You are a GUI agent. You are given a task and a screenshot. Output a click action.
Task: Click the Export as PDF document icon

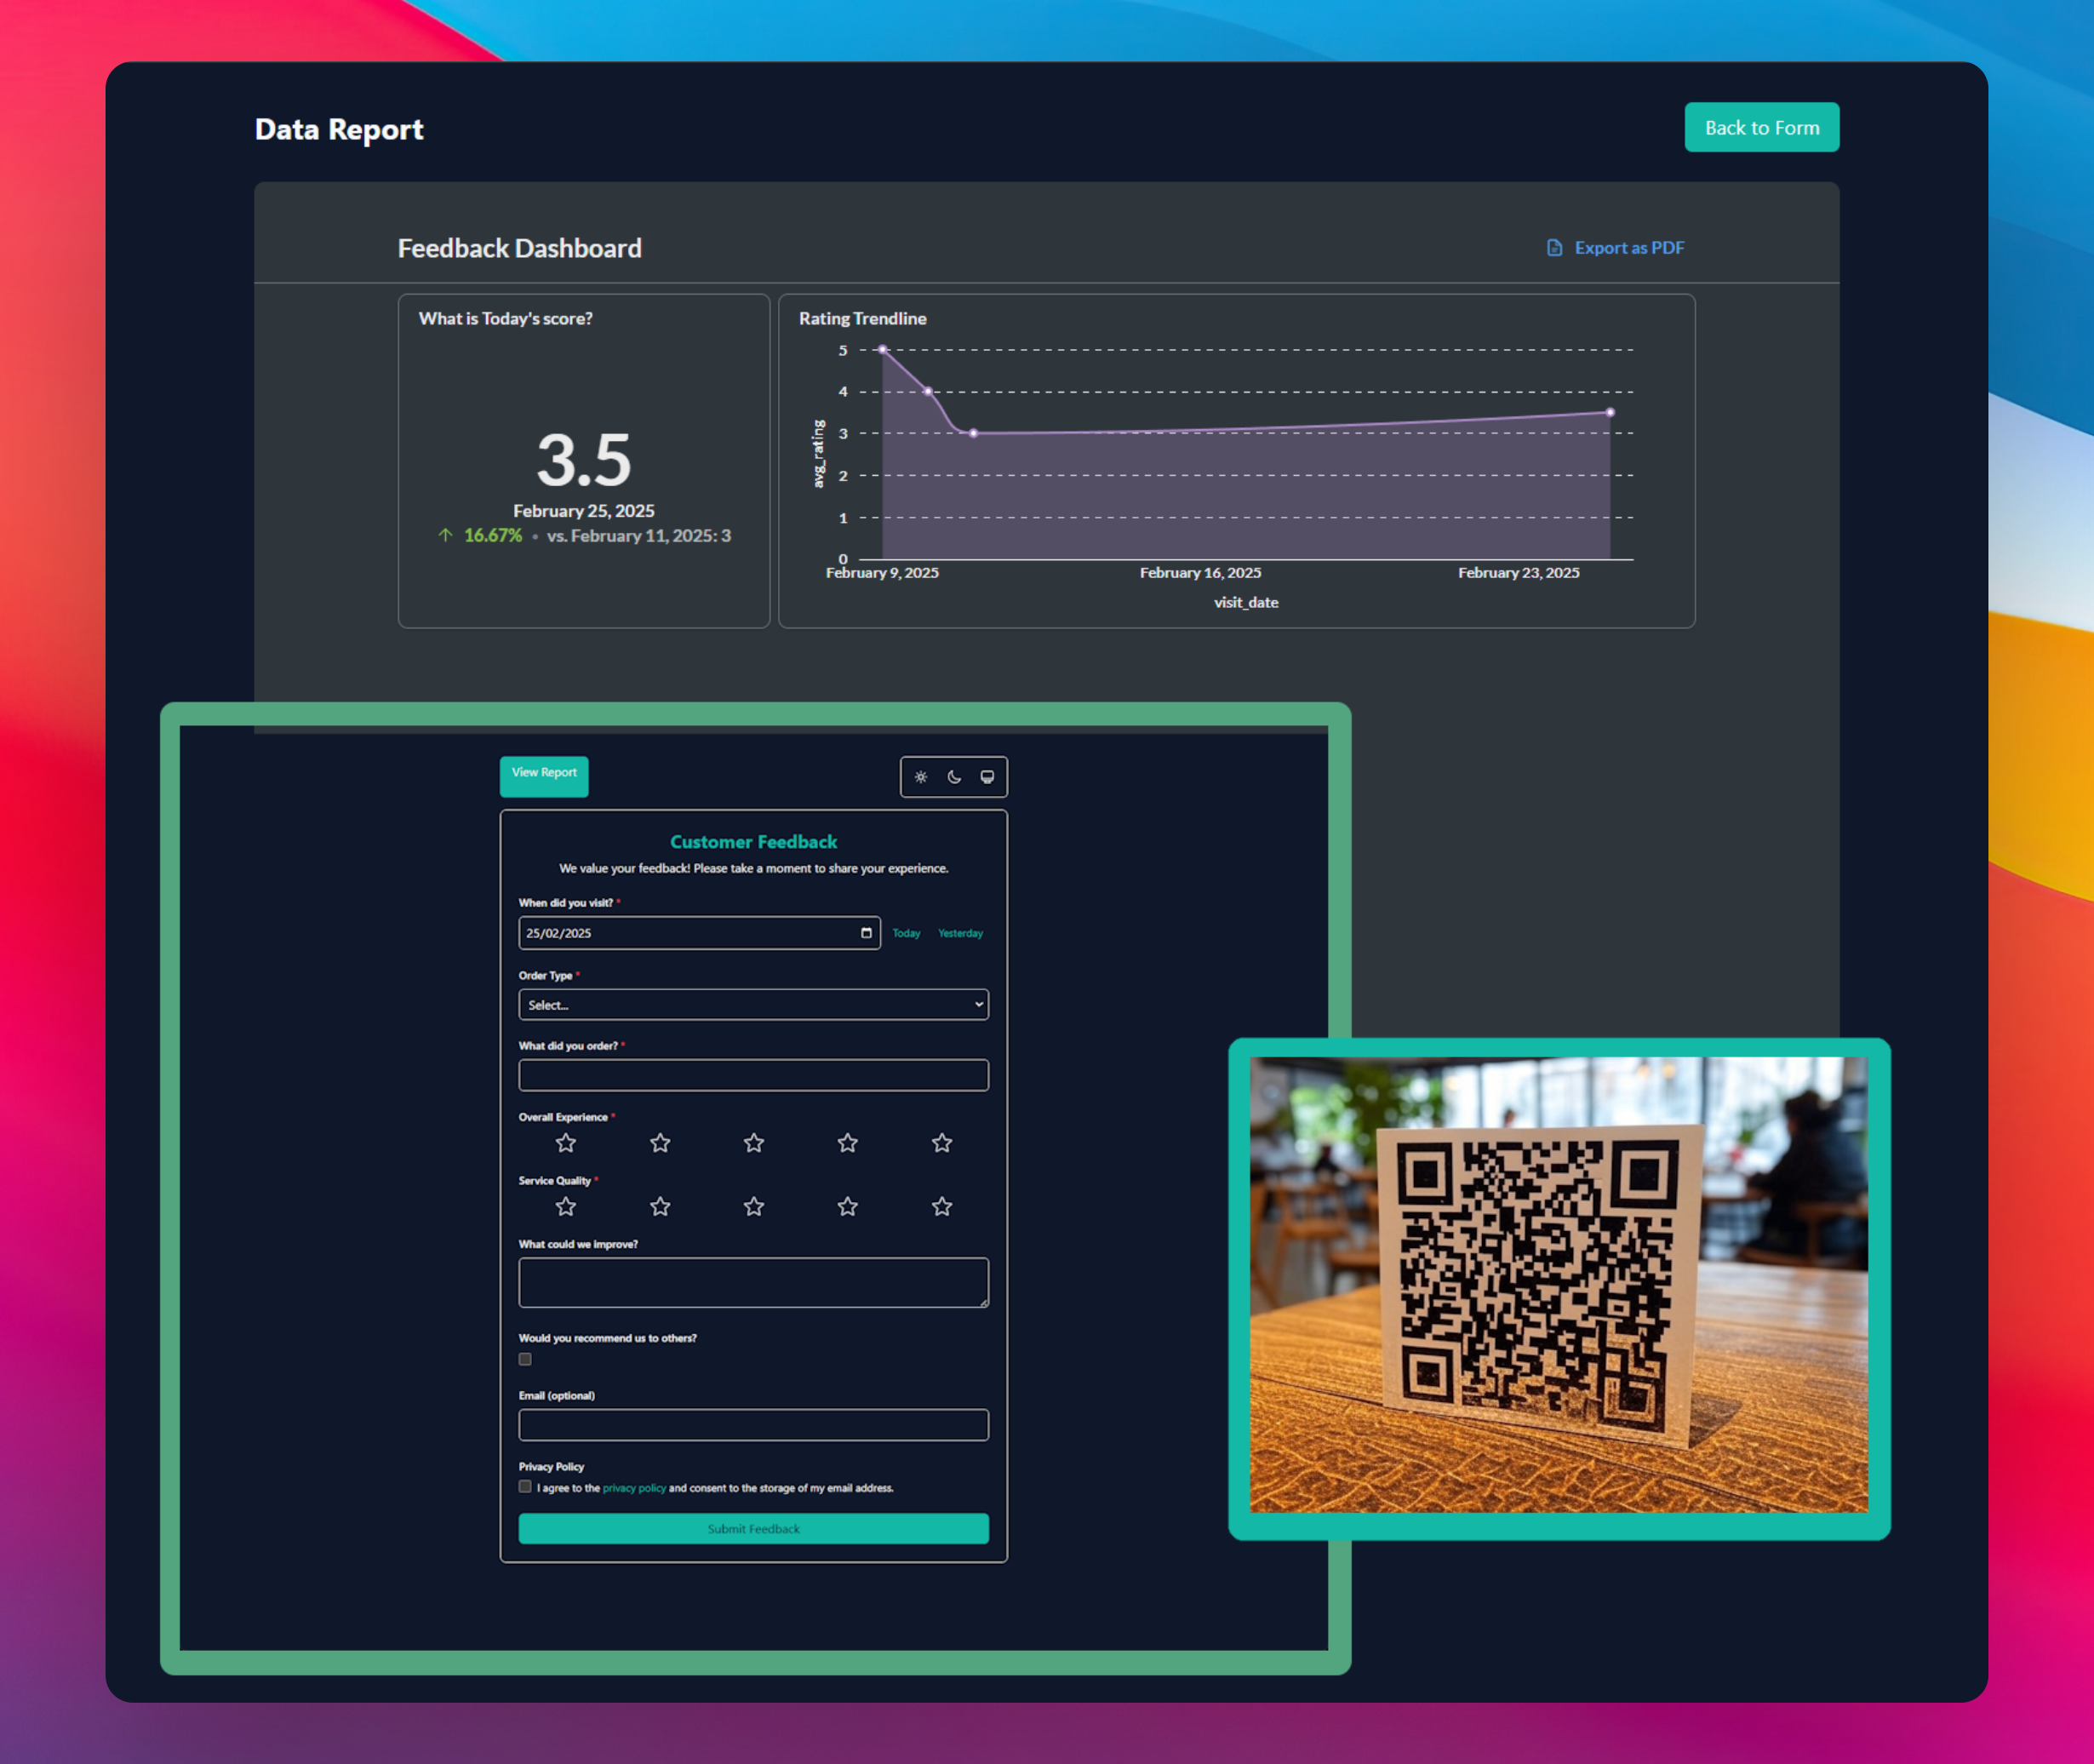click(1553, 247)
